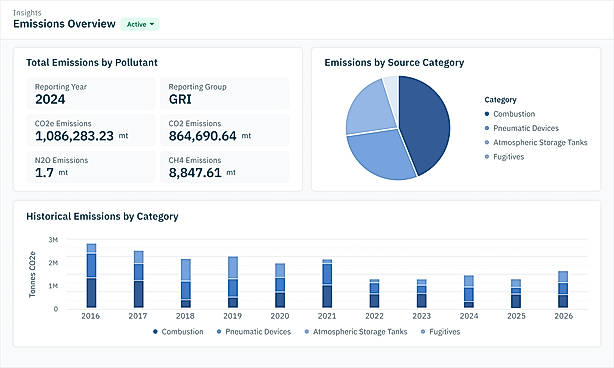Image resolution: width=614 pixels, height=368 pixels.
Task: Click the 2022 stacked bar
Action: 374,294
